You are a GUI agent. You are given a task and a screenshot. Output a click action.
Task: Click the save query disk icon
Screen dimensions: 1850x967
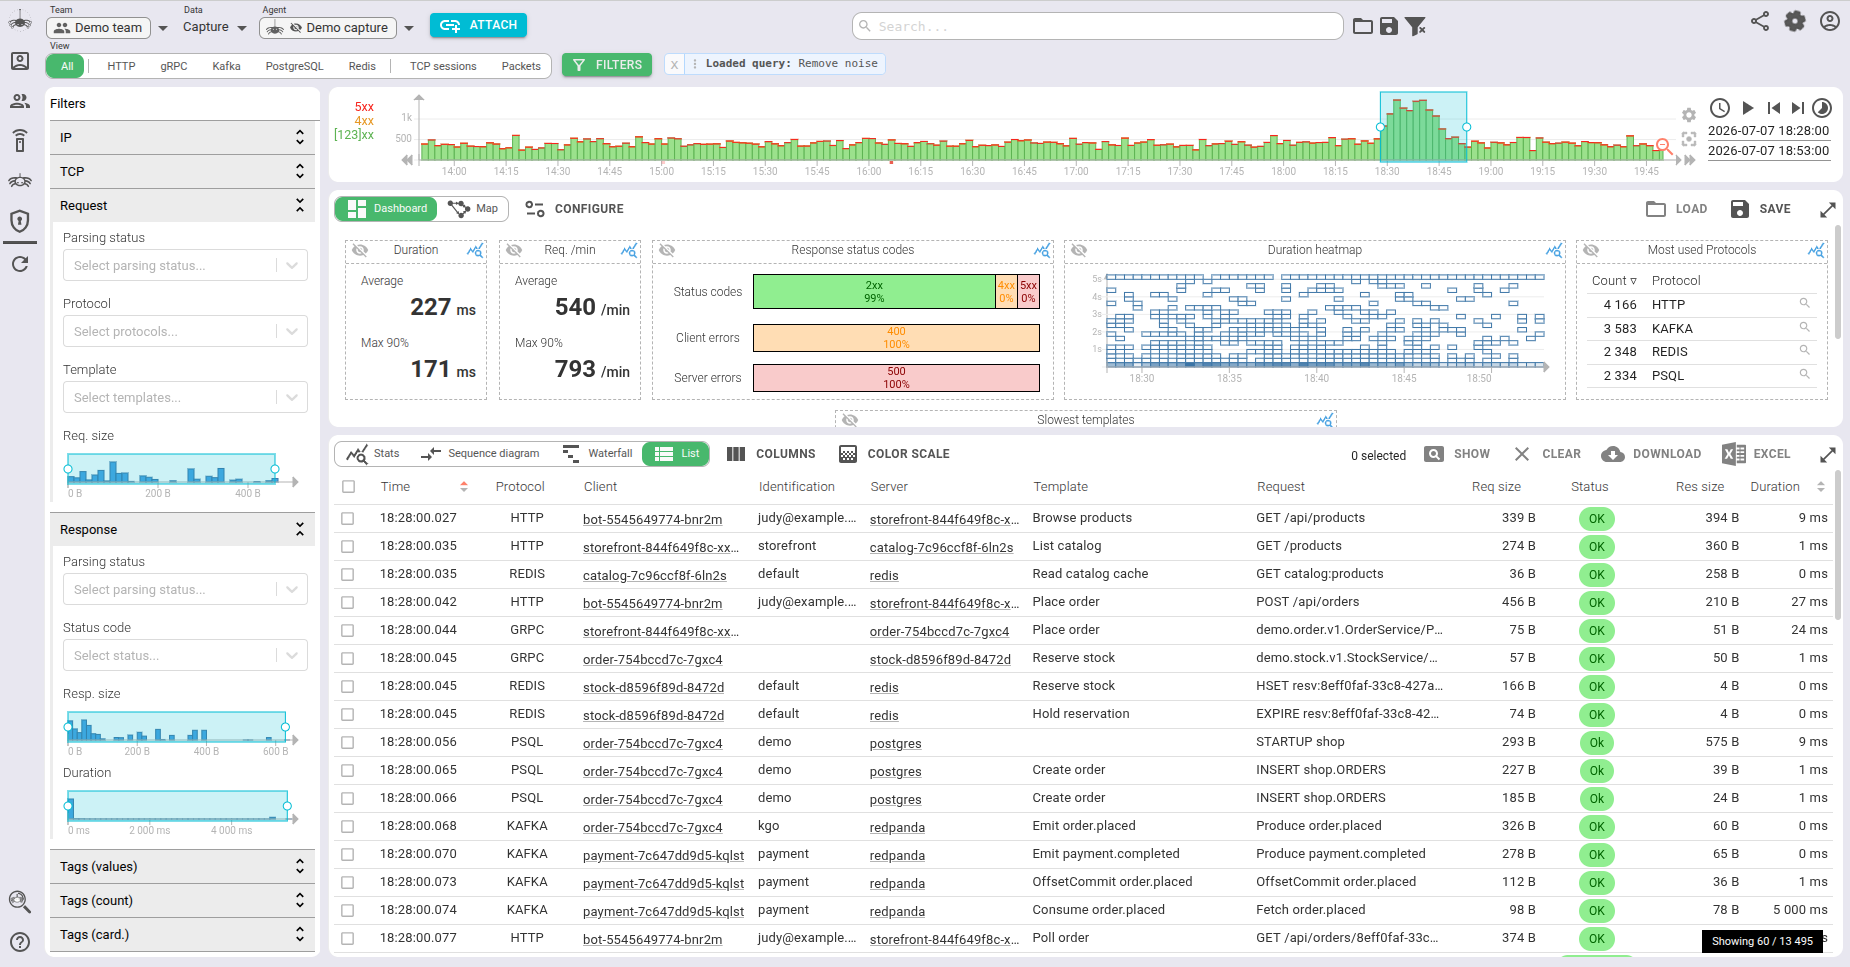tap(1388, 26)
